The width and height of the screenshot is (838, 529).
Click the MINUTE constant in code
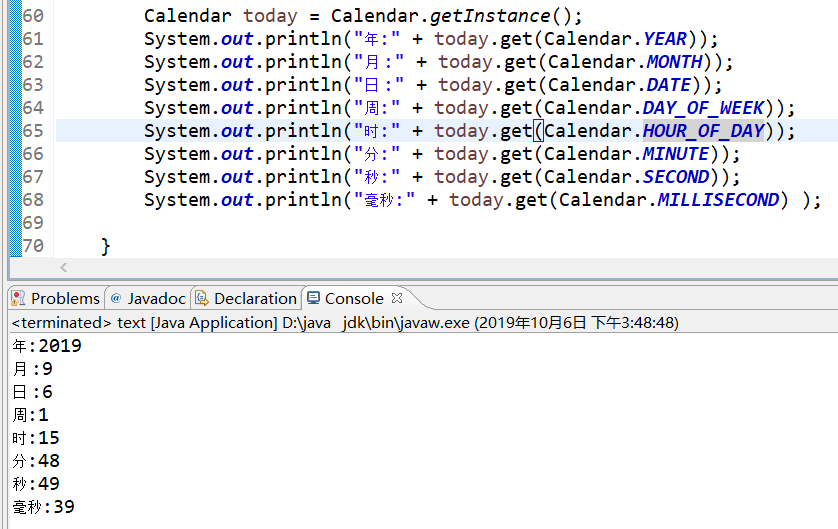[676, 154]
